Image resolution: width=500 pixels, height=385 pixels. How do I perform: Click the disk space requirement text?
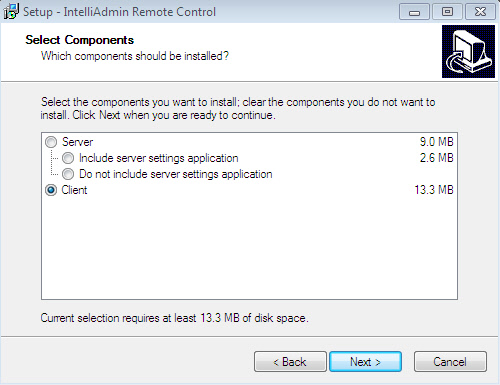(174, 318)
